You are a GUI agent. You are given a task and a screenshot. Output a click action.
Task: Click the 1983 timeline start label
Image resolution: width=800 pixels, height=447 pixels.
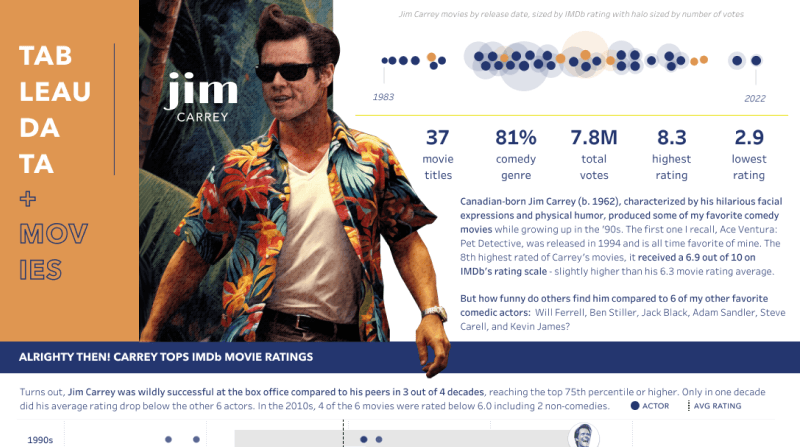pyautogui.click(x=383, y=97)
